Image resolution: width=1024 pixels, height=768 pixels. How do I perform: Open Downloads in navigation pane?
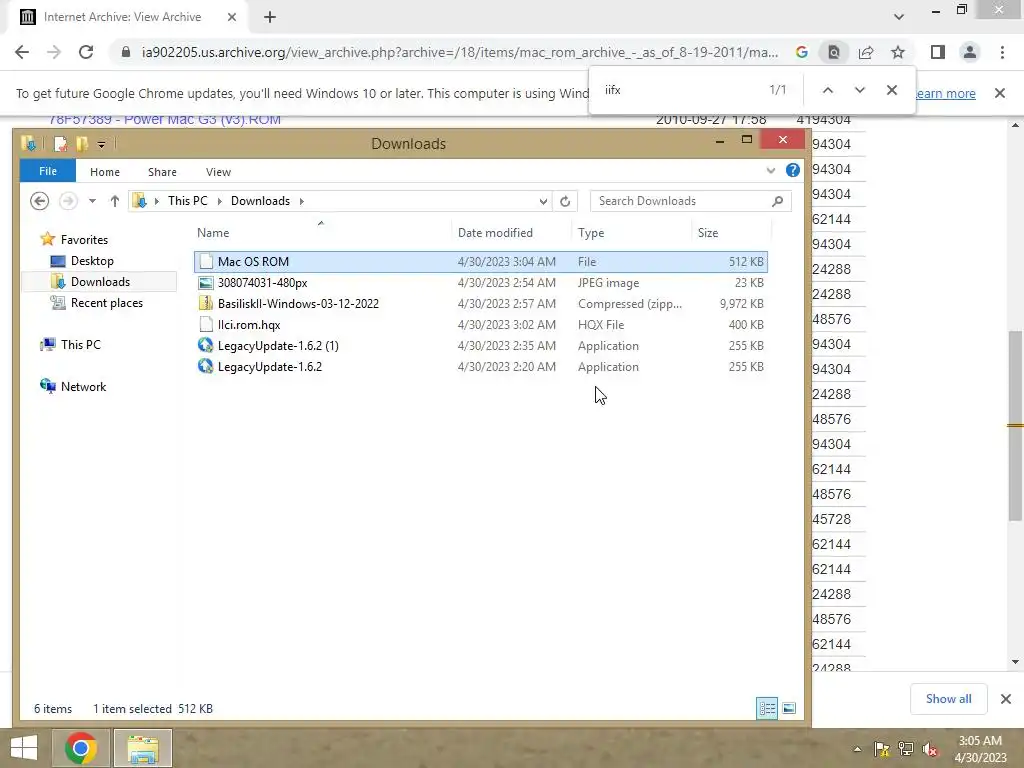click(100, 281)
